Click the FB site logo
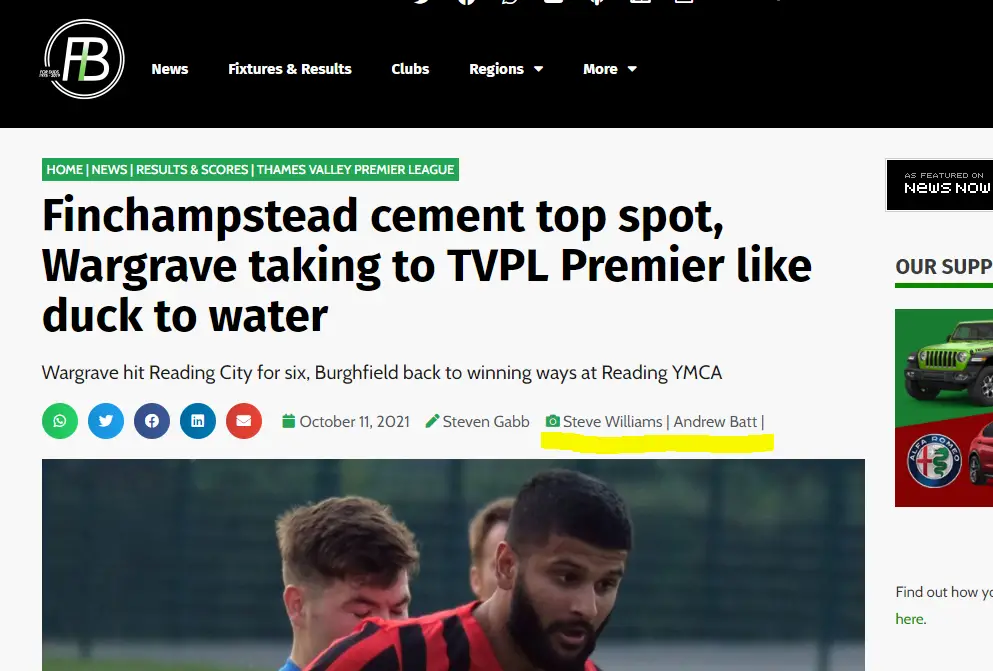 pos(83,59)
